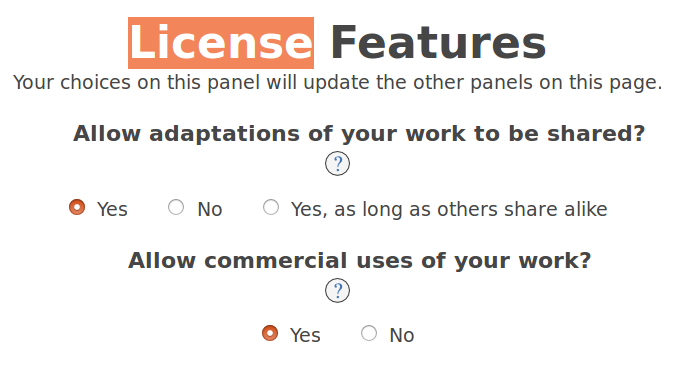Choose the share alike radio button
Screen dimensions: 693x367
click(271, 207)
